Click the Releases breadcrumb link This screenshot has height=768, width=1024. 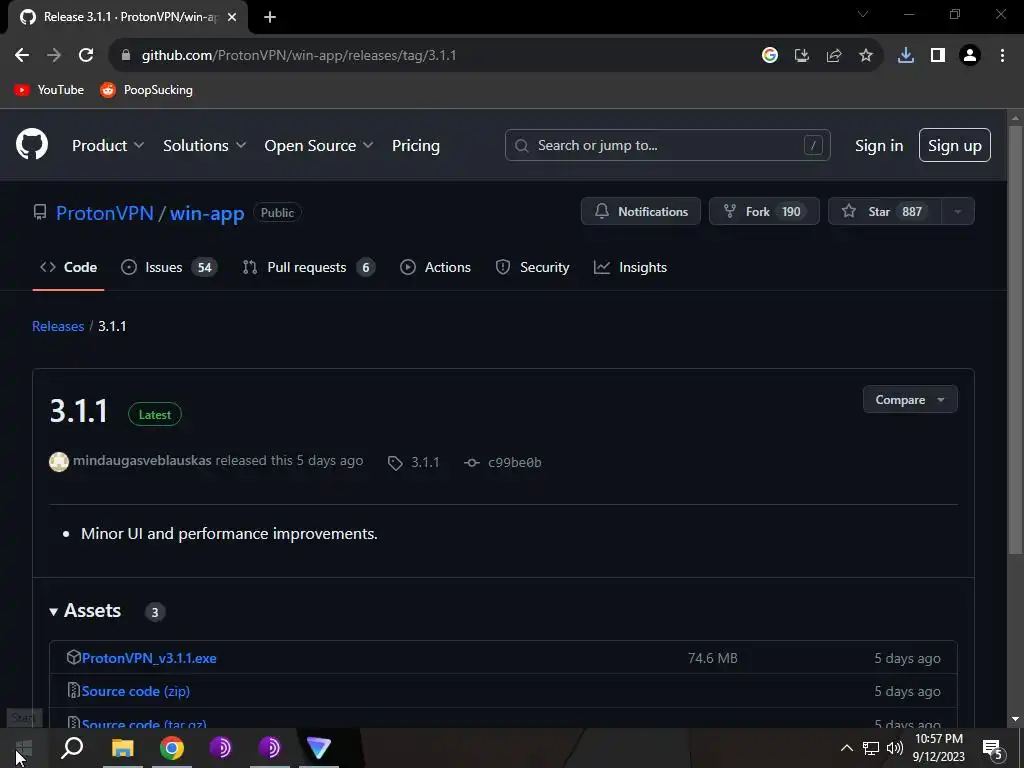[x=58, y=326]
